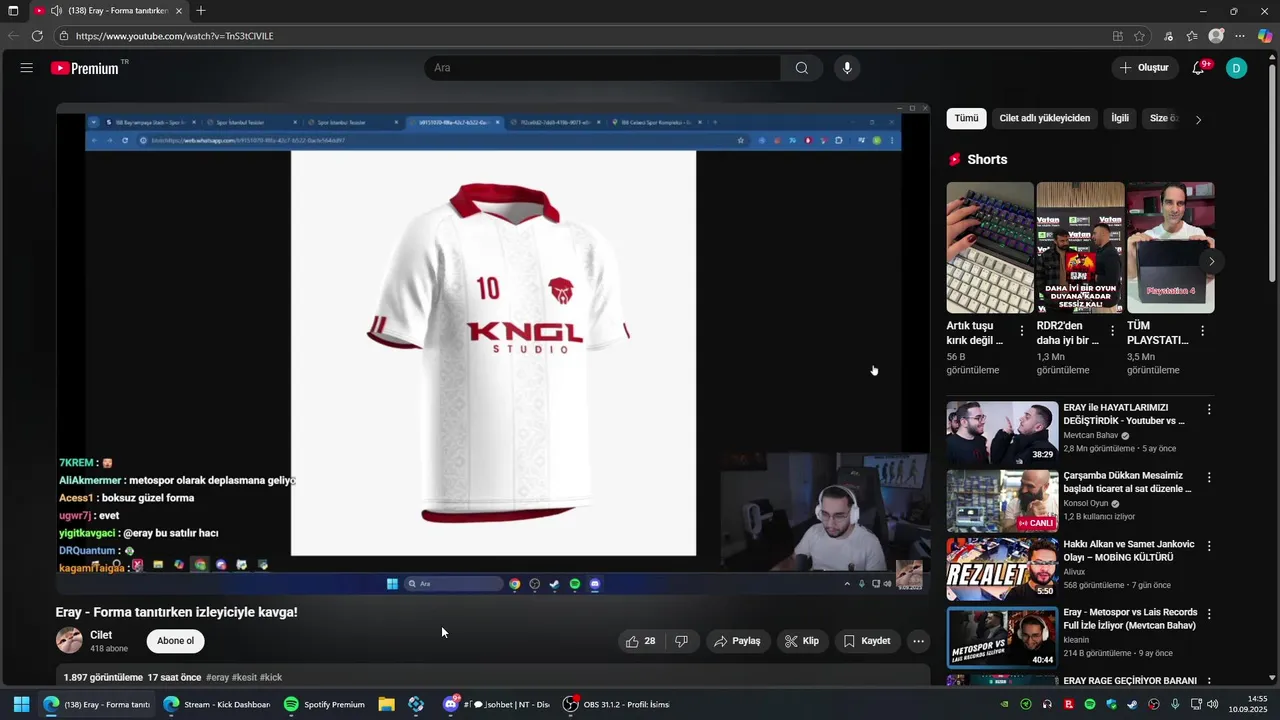Open options for TÜM PLAYSTATION short
The image size is (1280, 720).
pos(1202,331)
